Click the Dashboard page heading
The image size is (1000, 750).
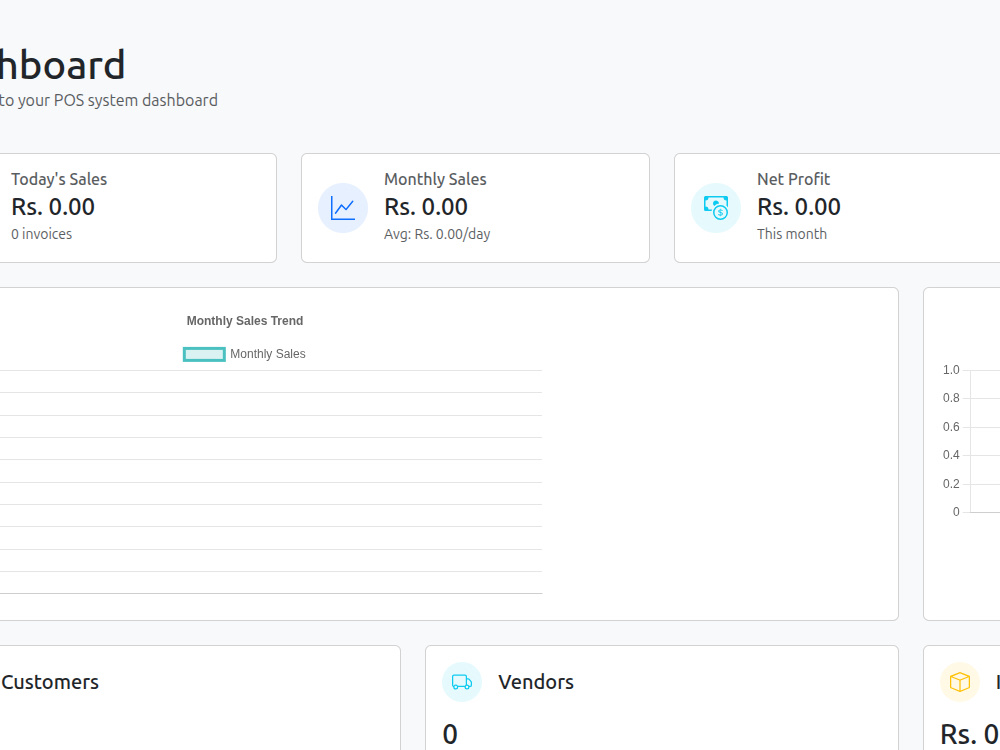pyautogui.click(x=62, y=65)
